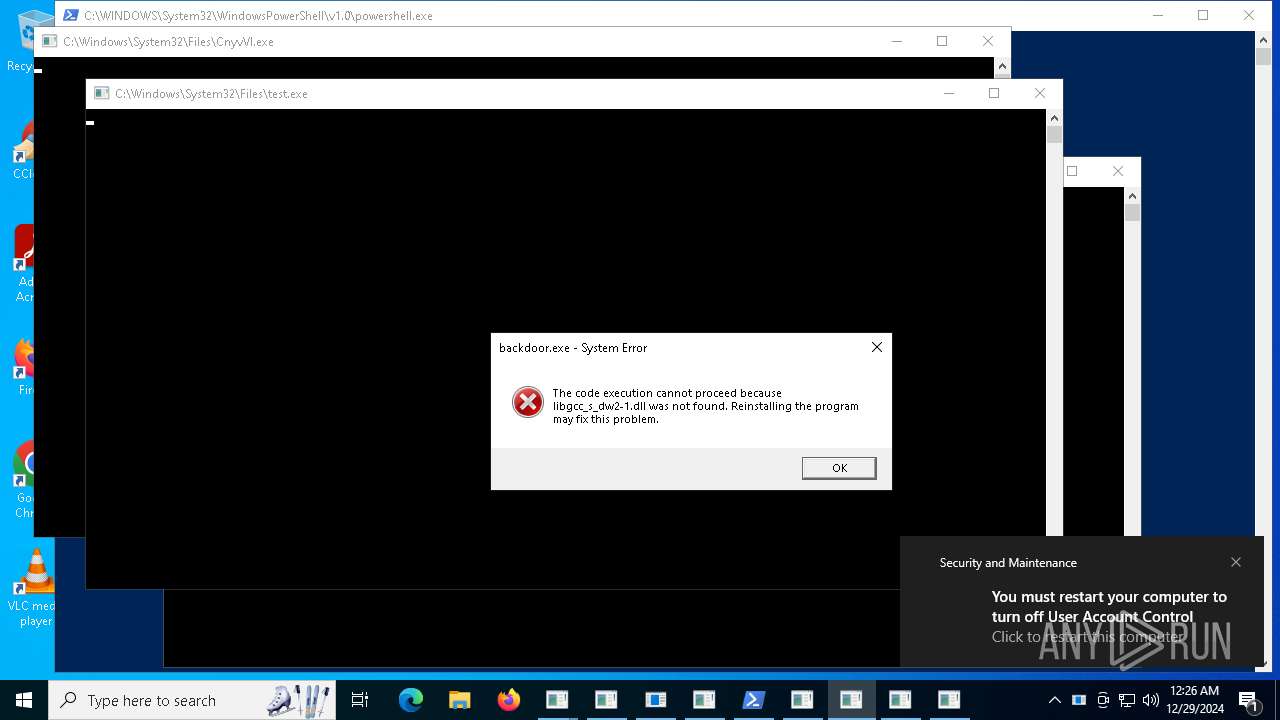This screenshot has width=1280, height=720.
Task: Open the Firefox desktop shortcut
Action: (24, 365)
